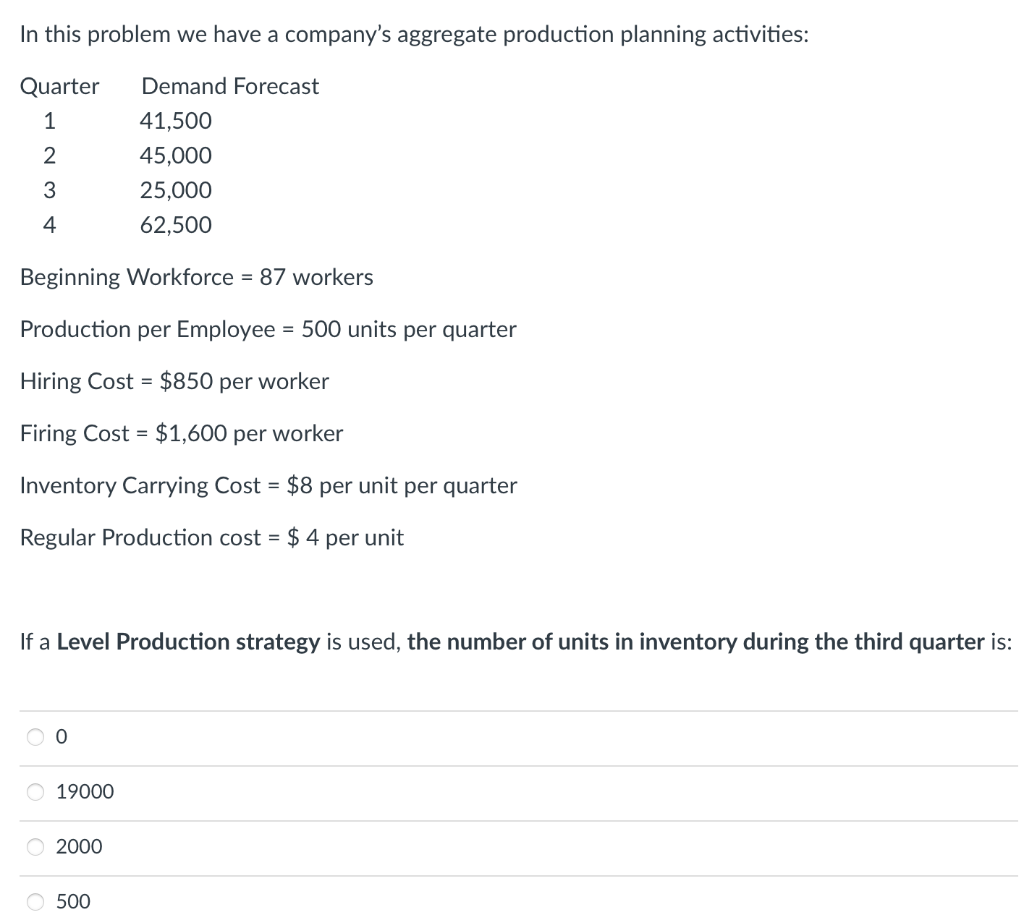Click the label text next to option 19000
Screen dimensions: 1024x915
[86, 791]
